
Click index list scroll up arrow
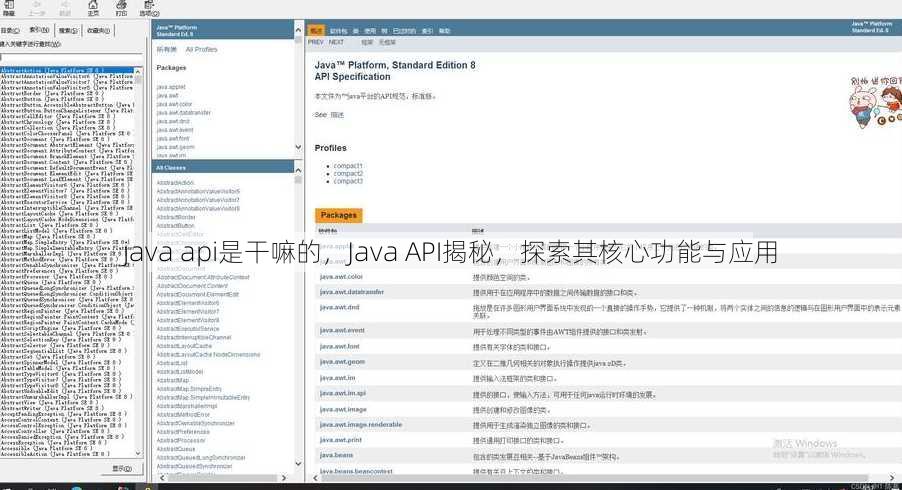[138, 71]
